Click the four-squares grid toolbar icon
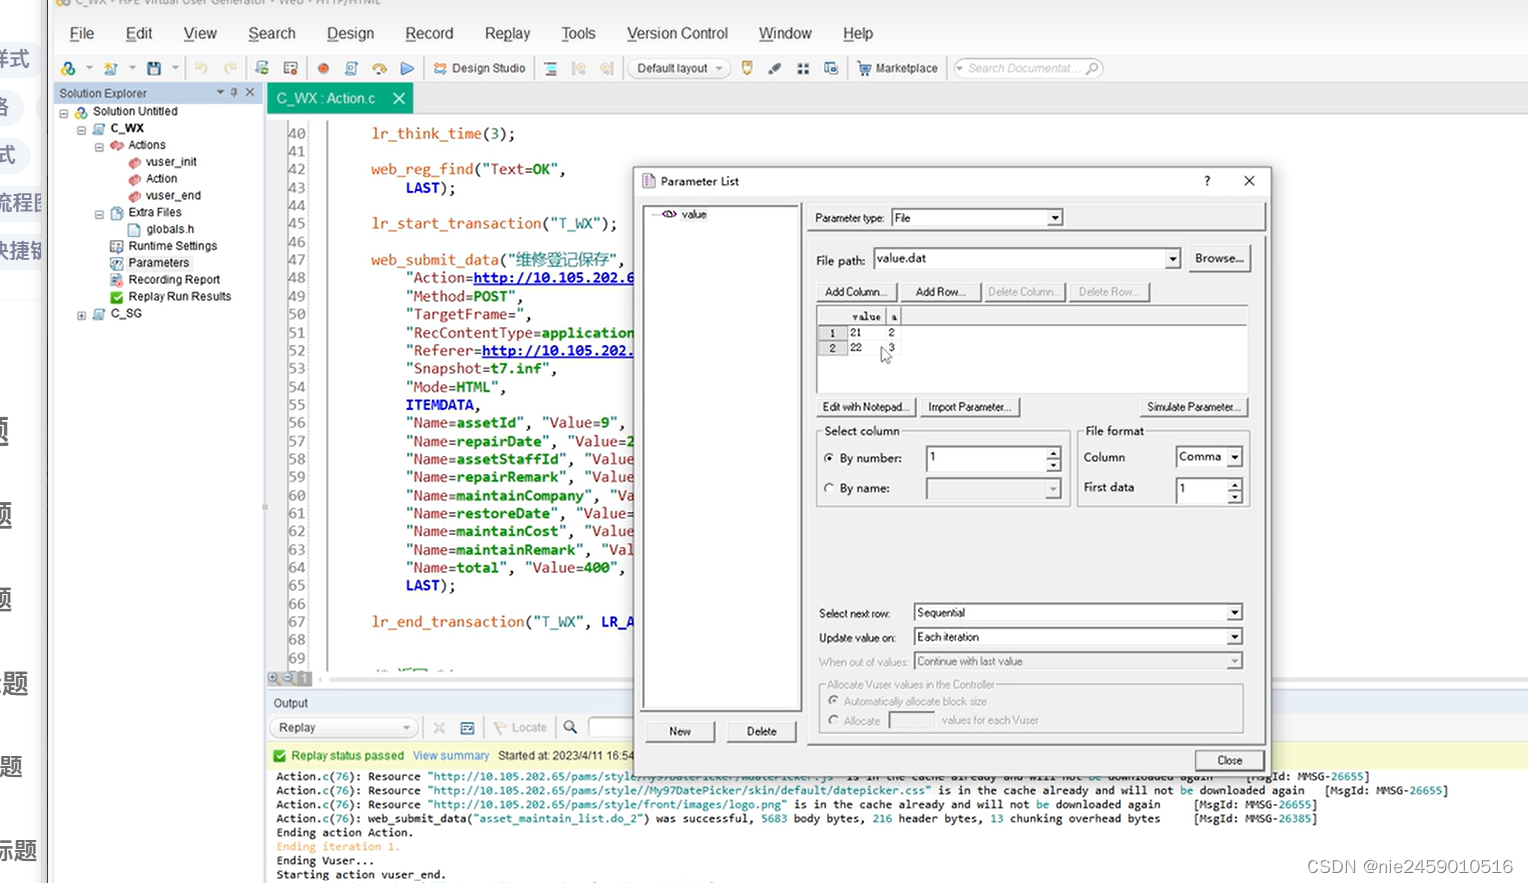Screen dimensions: 1528x883 coord(803,69)
